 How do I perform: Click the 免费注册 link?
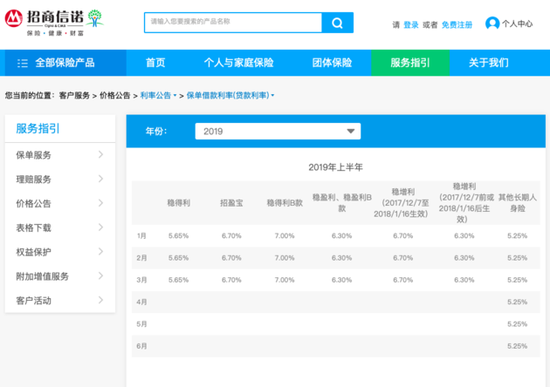(x=457, y=25)
